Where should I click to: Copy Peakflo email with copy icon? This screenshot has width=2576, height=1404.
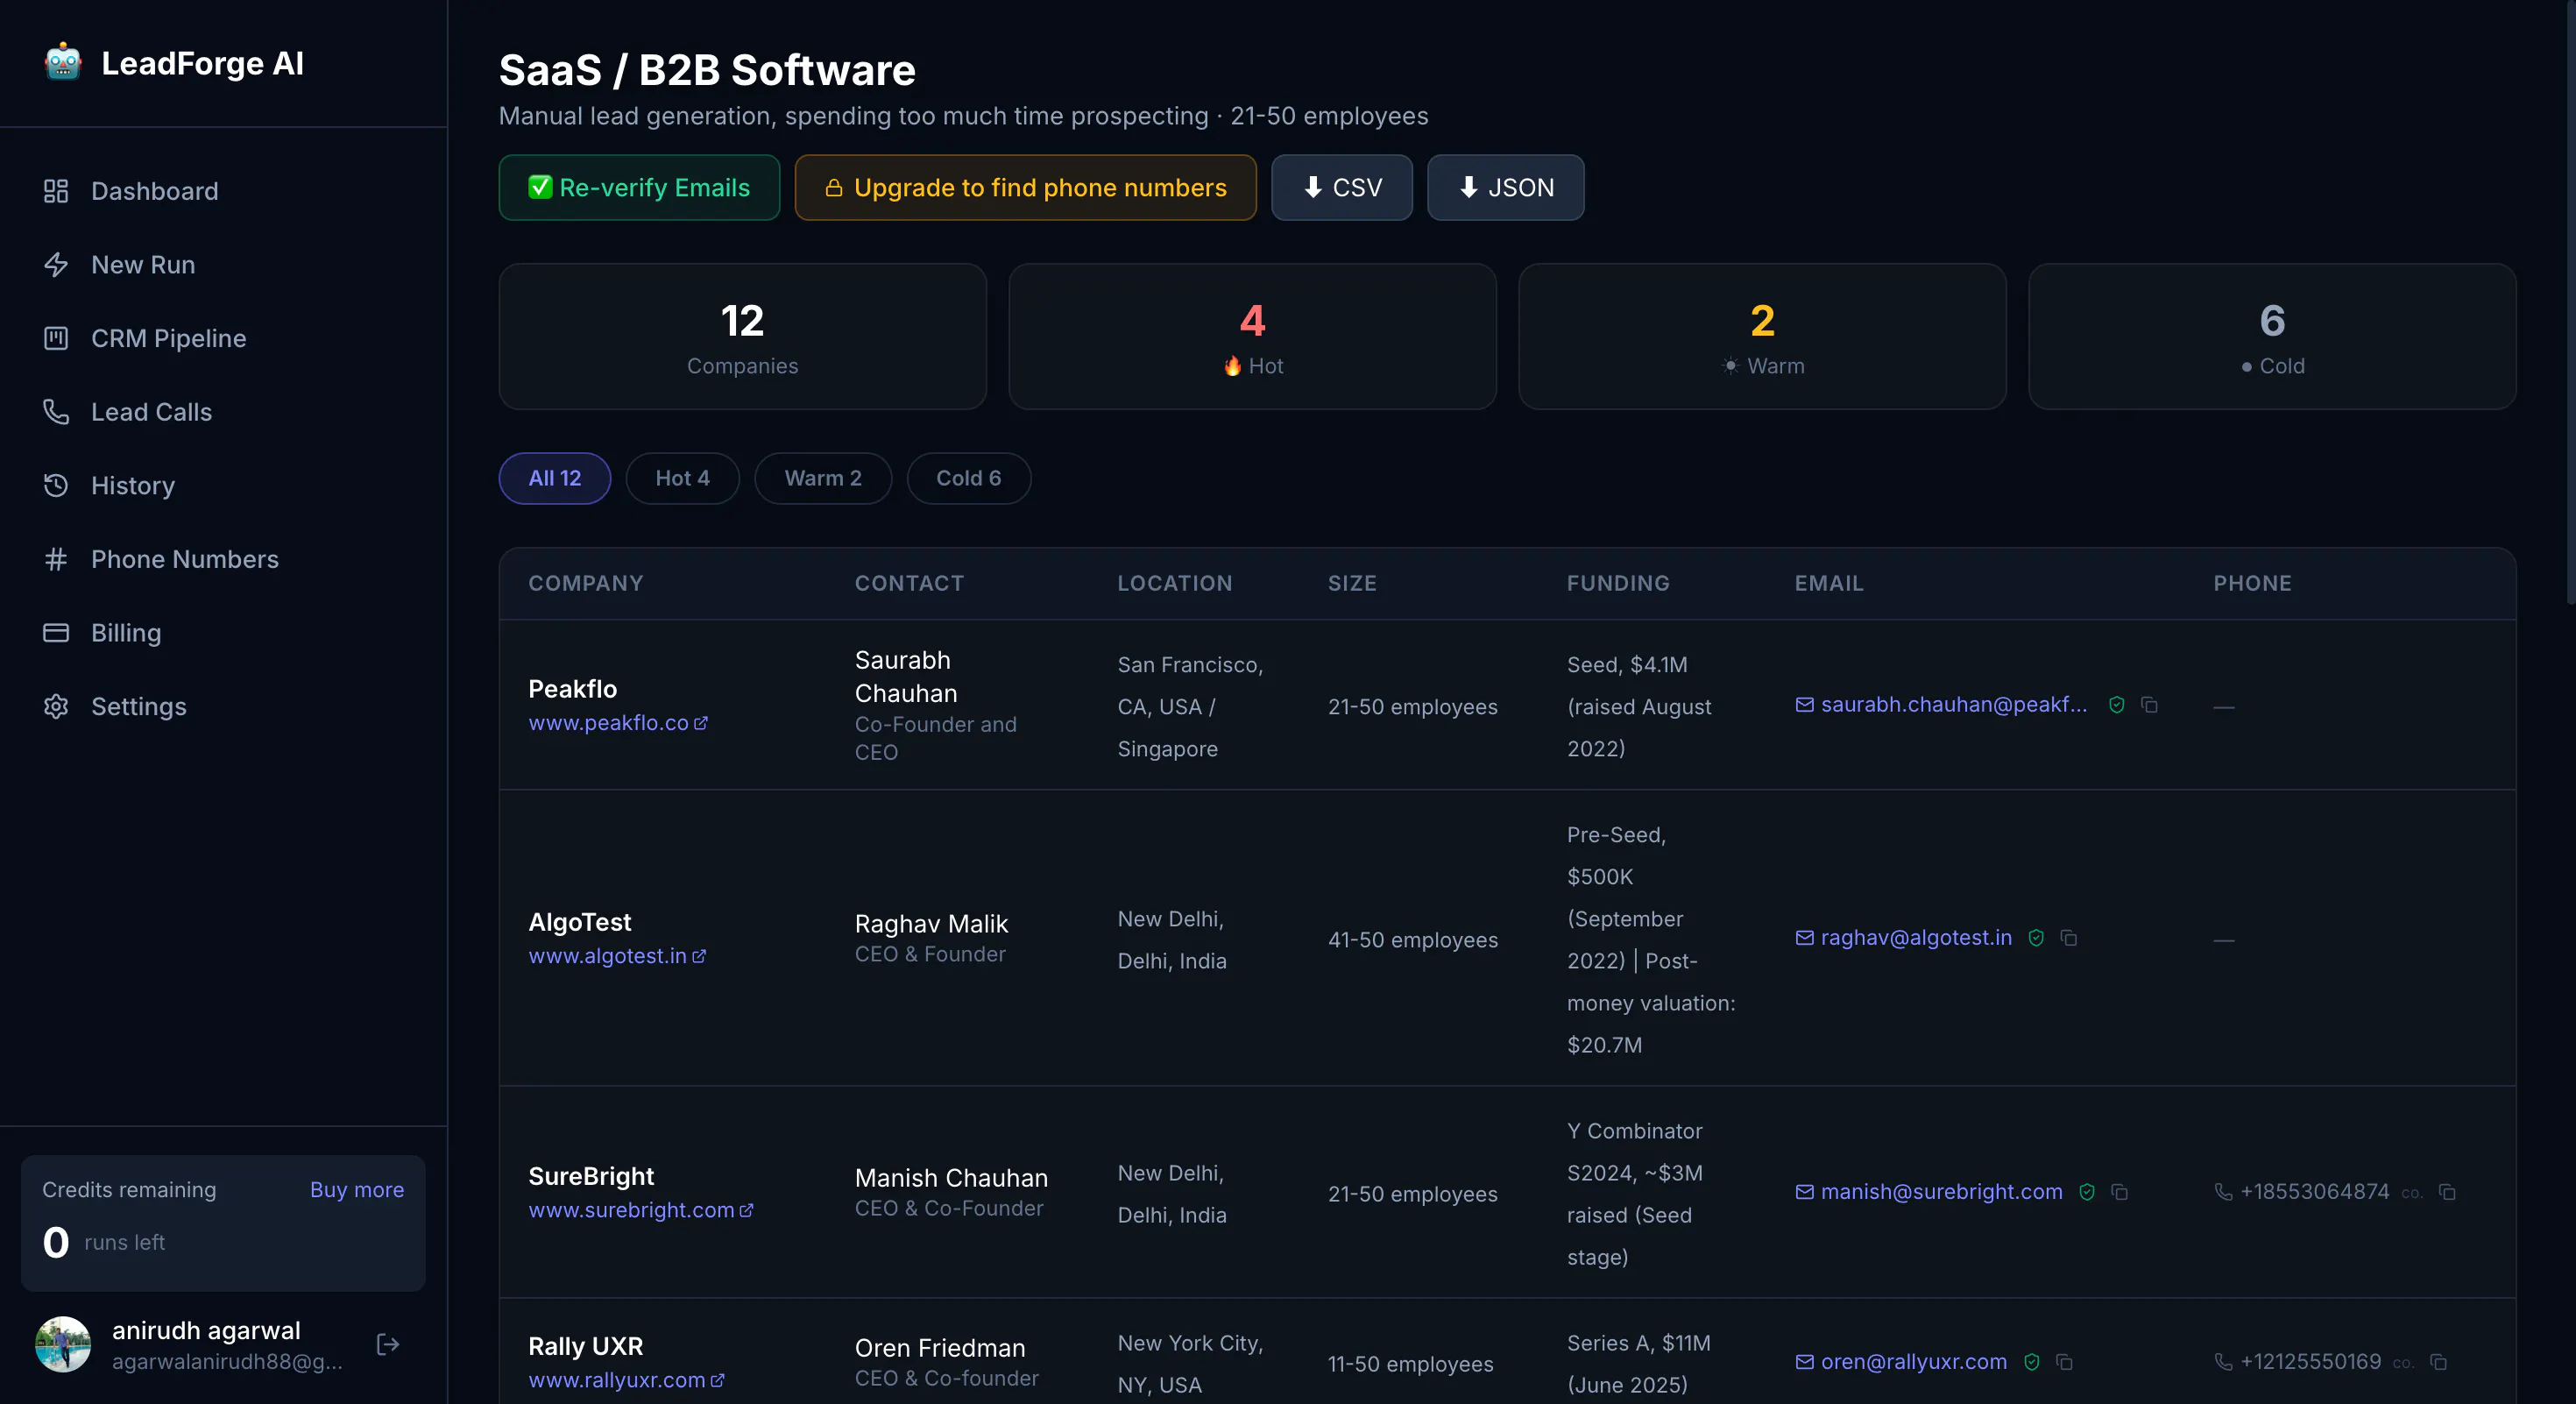coord(2149,705)
